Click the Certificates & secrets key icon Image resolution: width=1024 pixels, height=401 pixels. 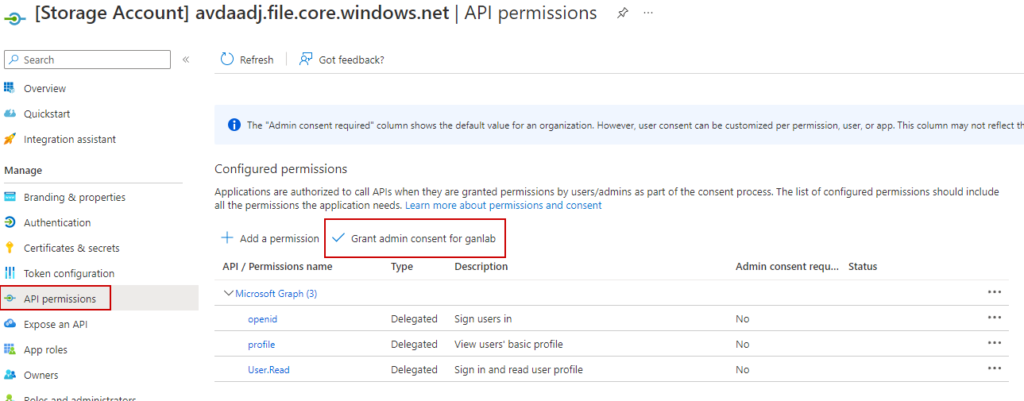[x=10, y=248]
